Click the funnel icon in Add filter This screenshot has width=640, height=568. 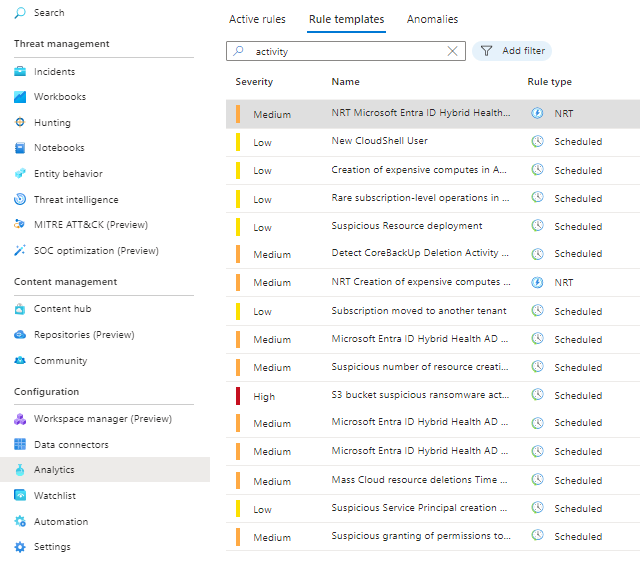[486, 51]
